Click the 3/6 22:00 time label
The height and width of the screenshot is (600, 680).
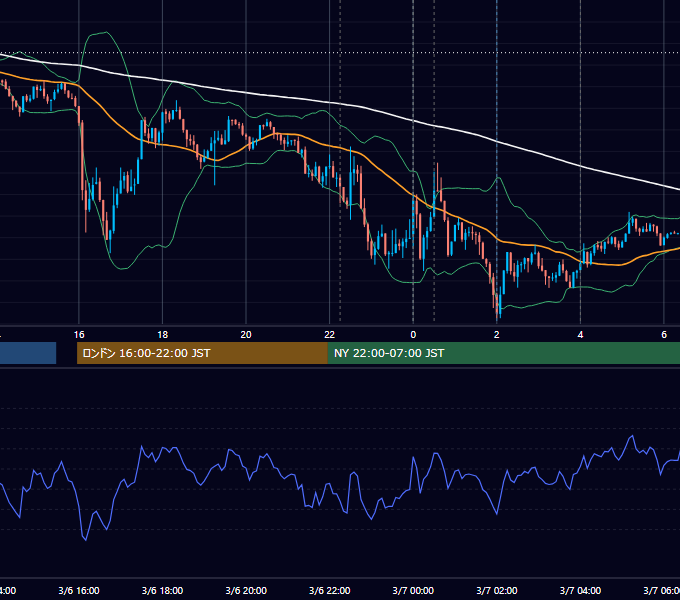coord(330,590)
